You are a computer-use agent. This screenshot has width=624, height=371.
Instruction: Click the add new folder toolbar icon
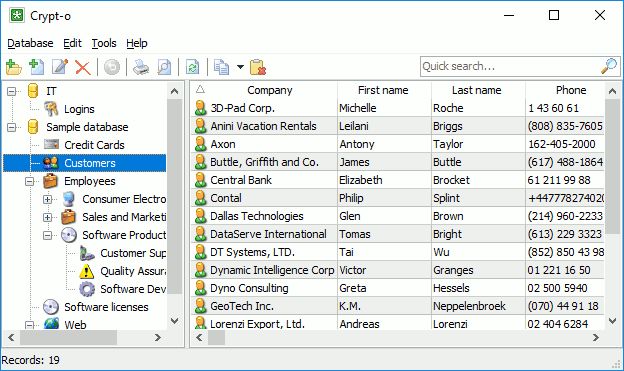[x=14, y=67]
